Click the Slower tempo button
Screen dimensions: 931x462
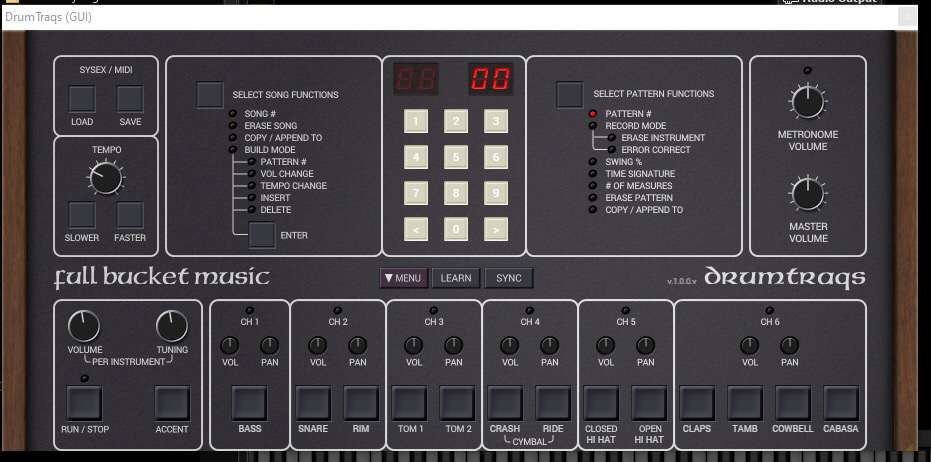coord(82,215)
